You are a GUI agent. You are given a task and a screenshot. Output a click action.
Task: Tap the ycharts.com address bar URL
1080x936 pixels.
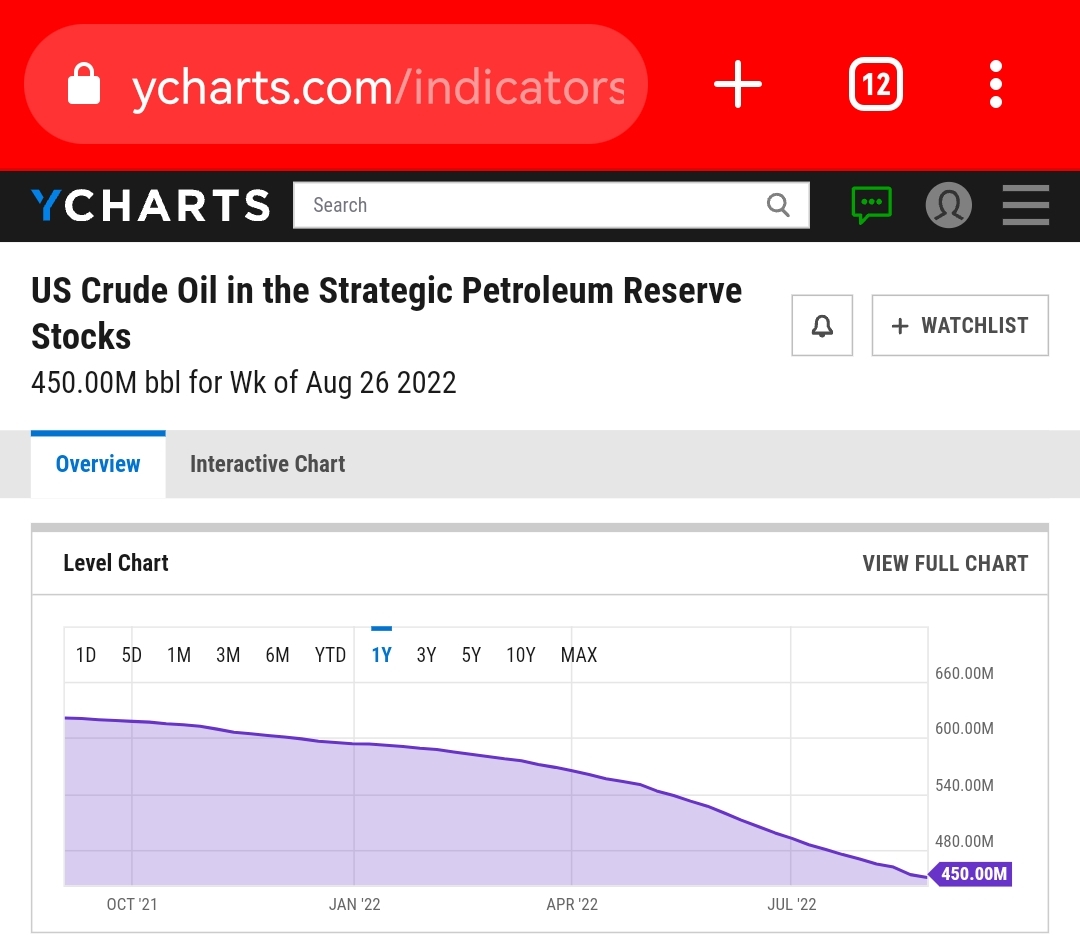[378, 88]
